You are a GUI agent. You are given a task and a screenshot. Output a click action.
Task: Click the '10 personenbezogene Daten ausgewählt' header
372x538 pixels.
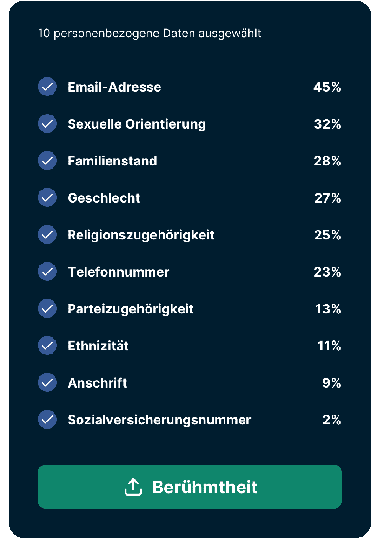pos(150,34)
